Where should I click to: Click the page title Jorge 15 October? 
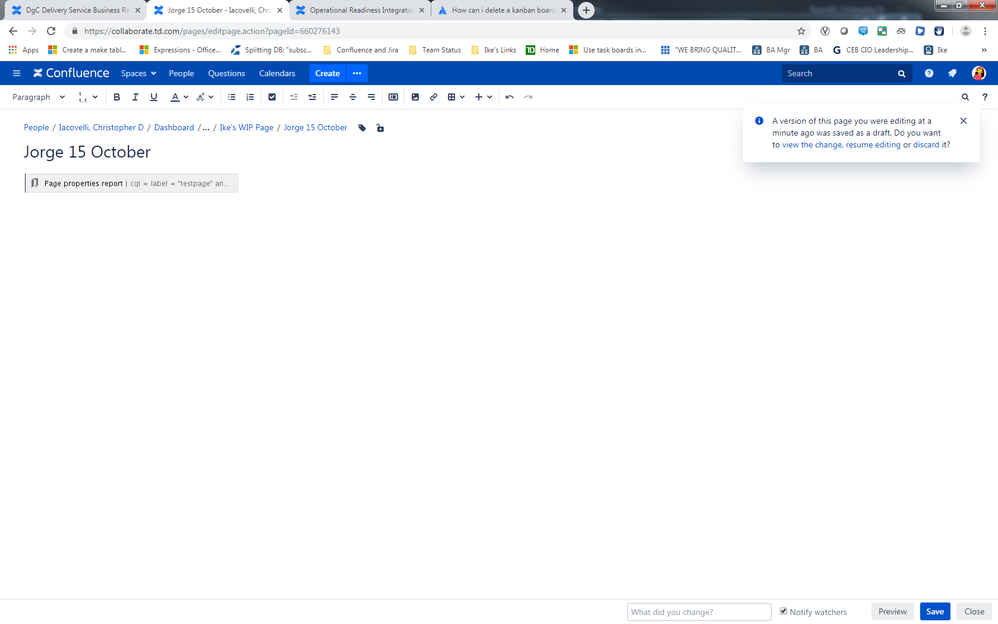[x=87, y=152]
